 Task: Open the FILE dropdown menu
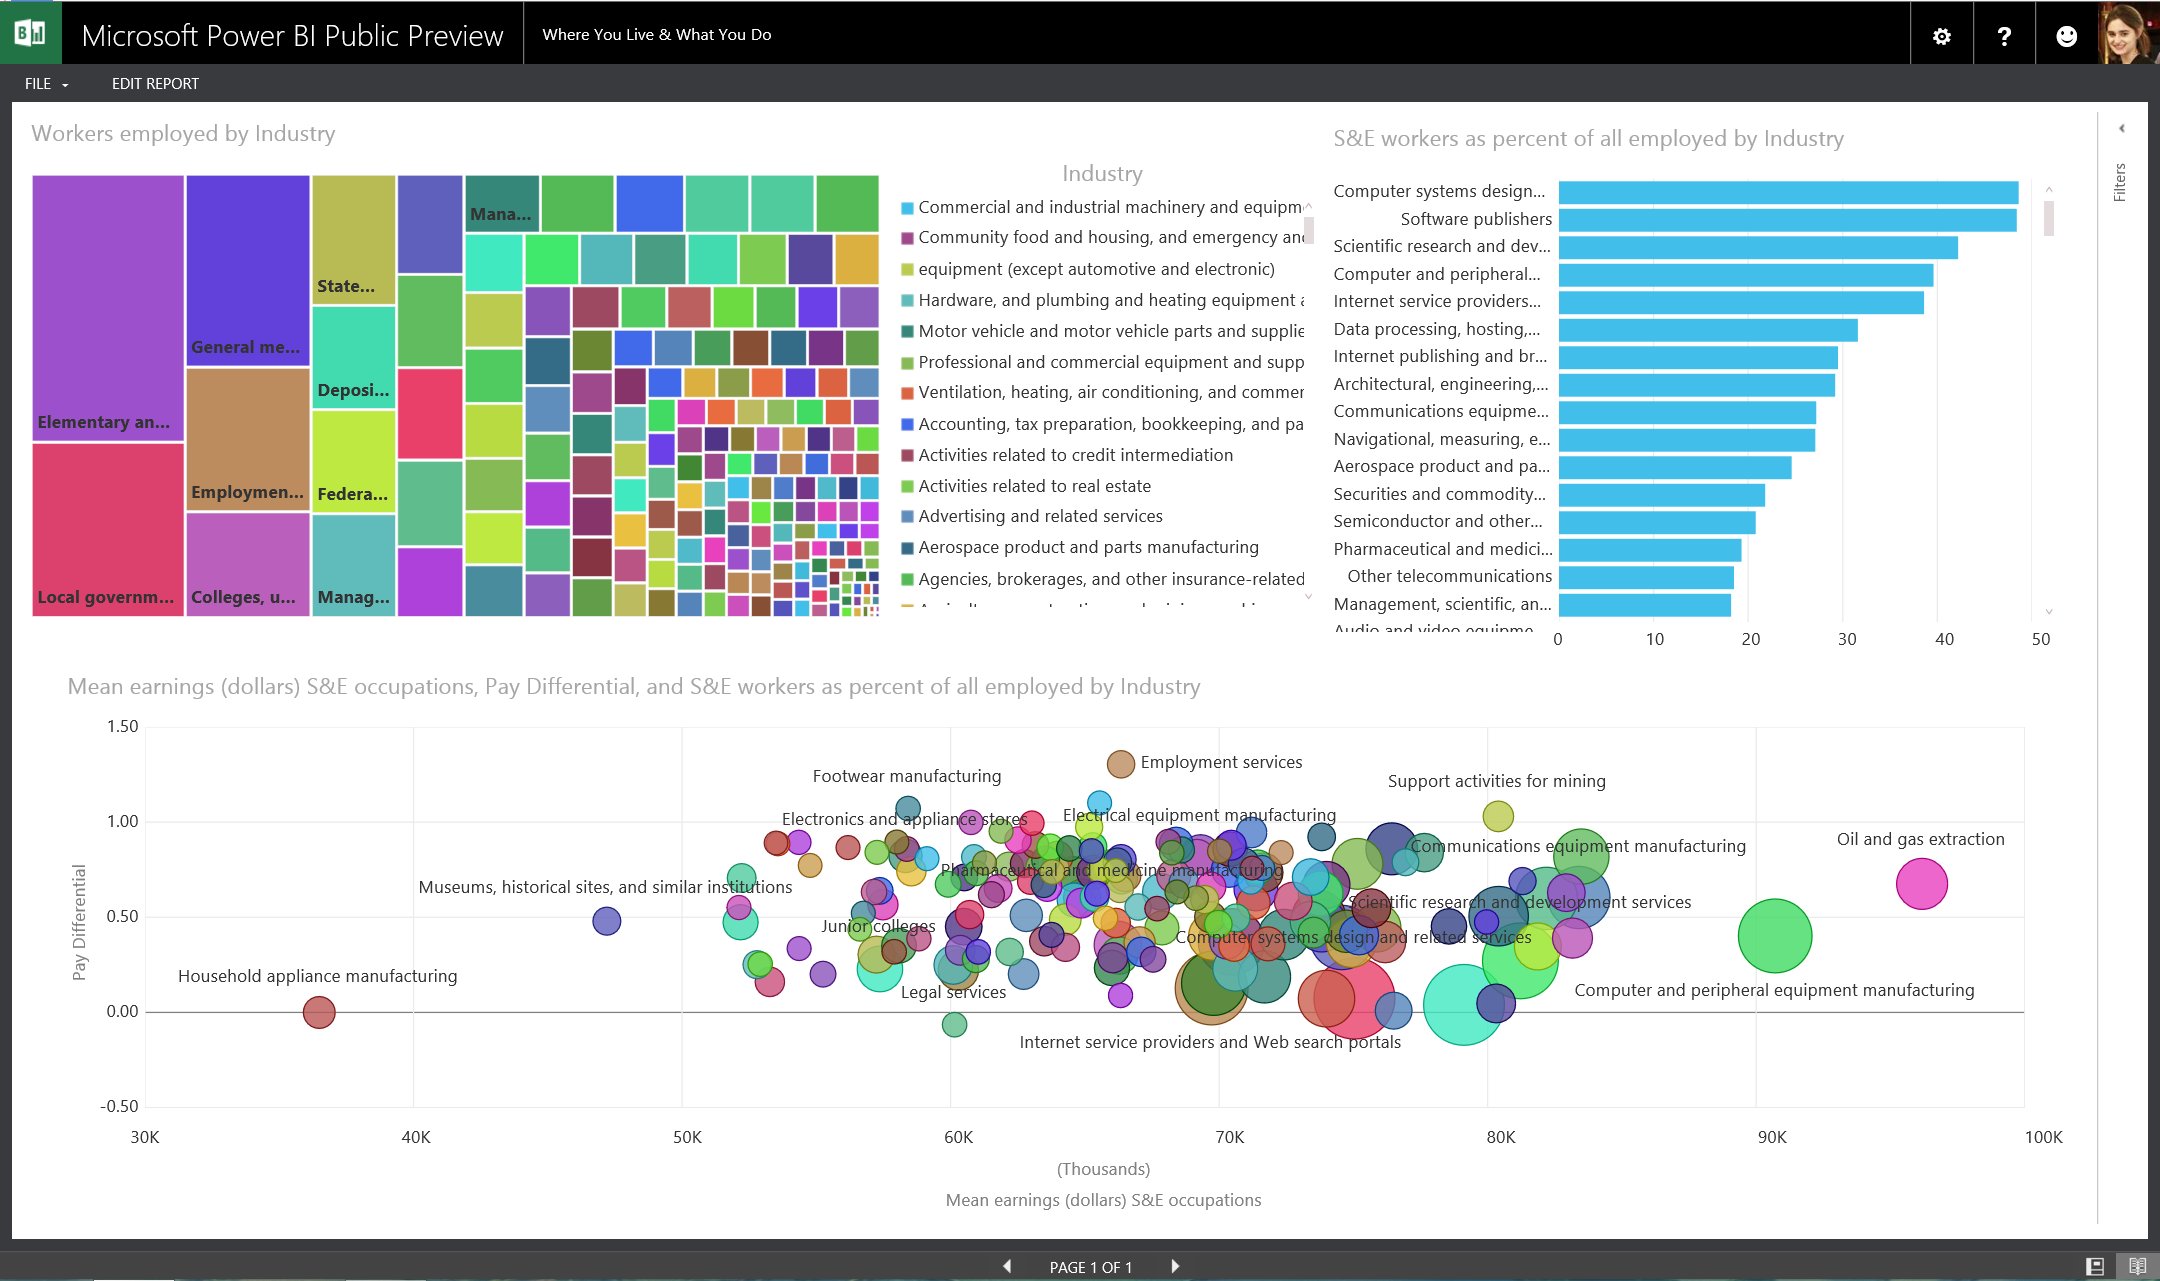(x=44, y=83)
